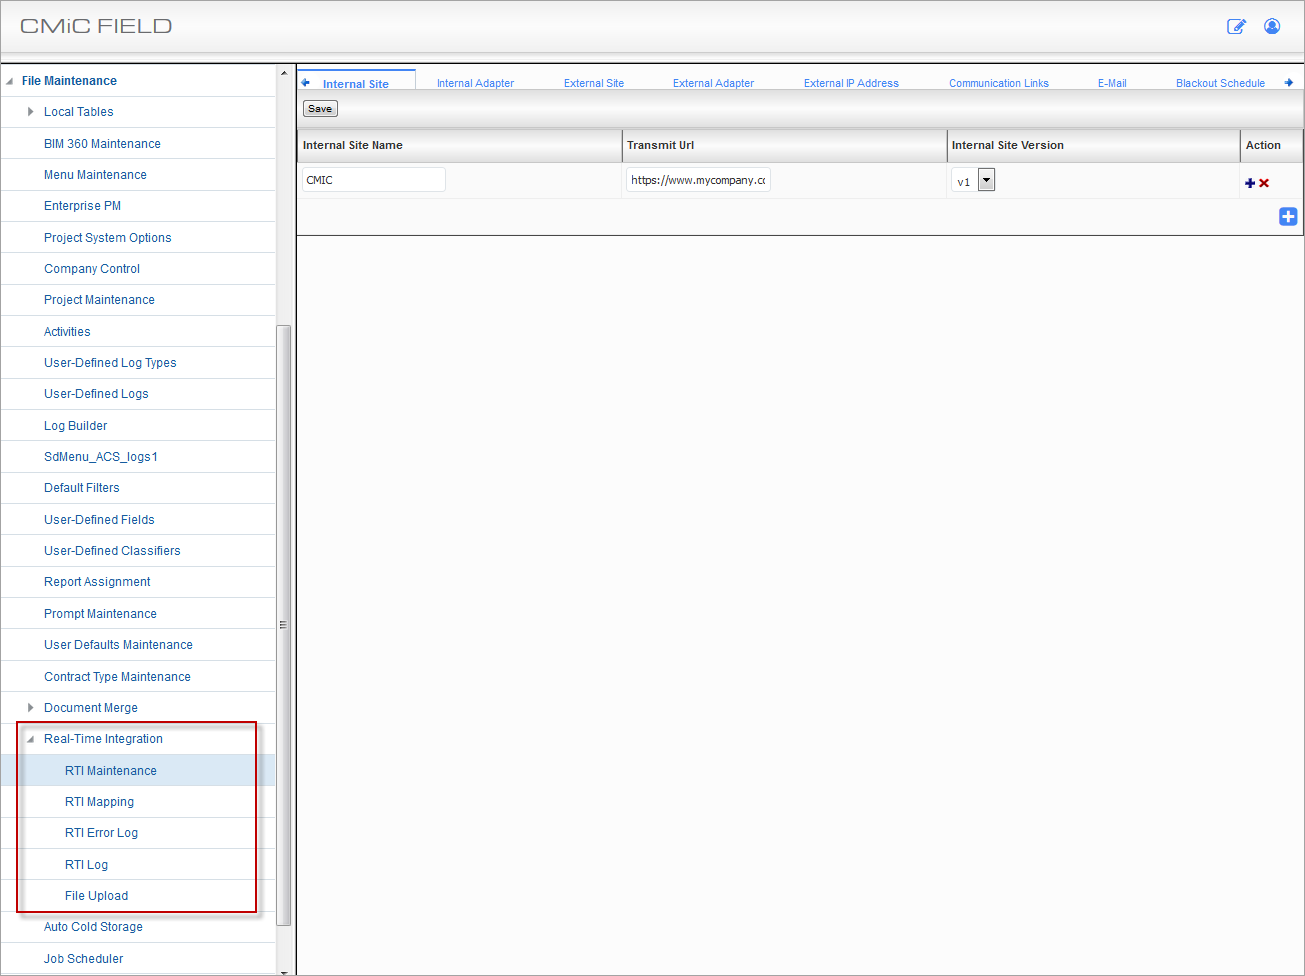Open the External IP Address tab

pos(851,83)
